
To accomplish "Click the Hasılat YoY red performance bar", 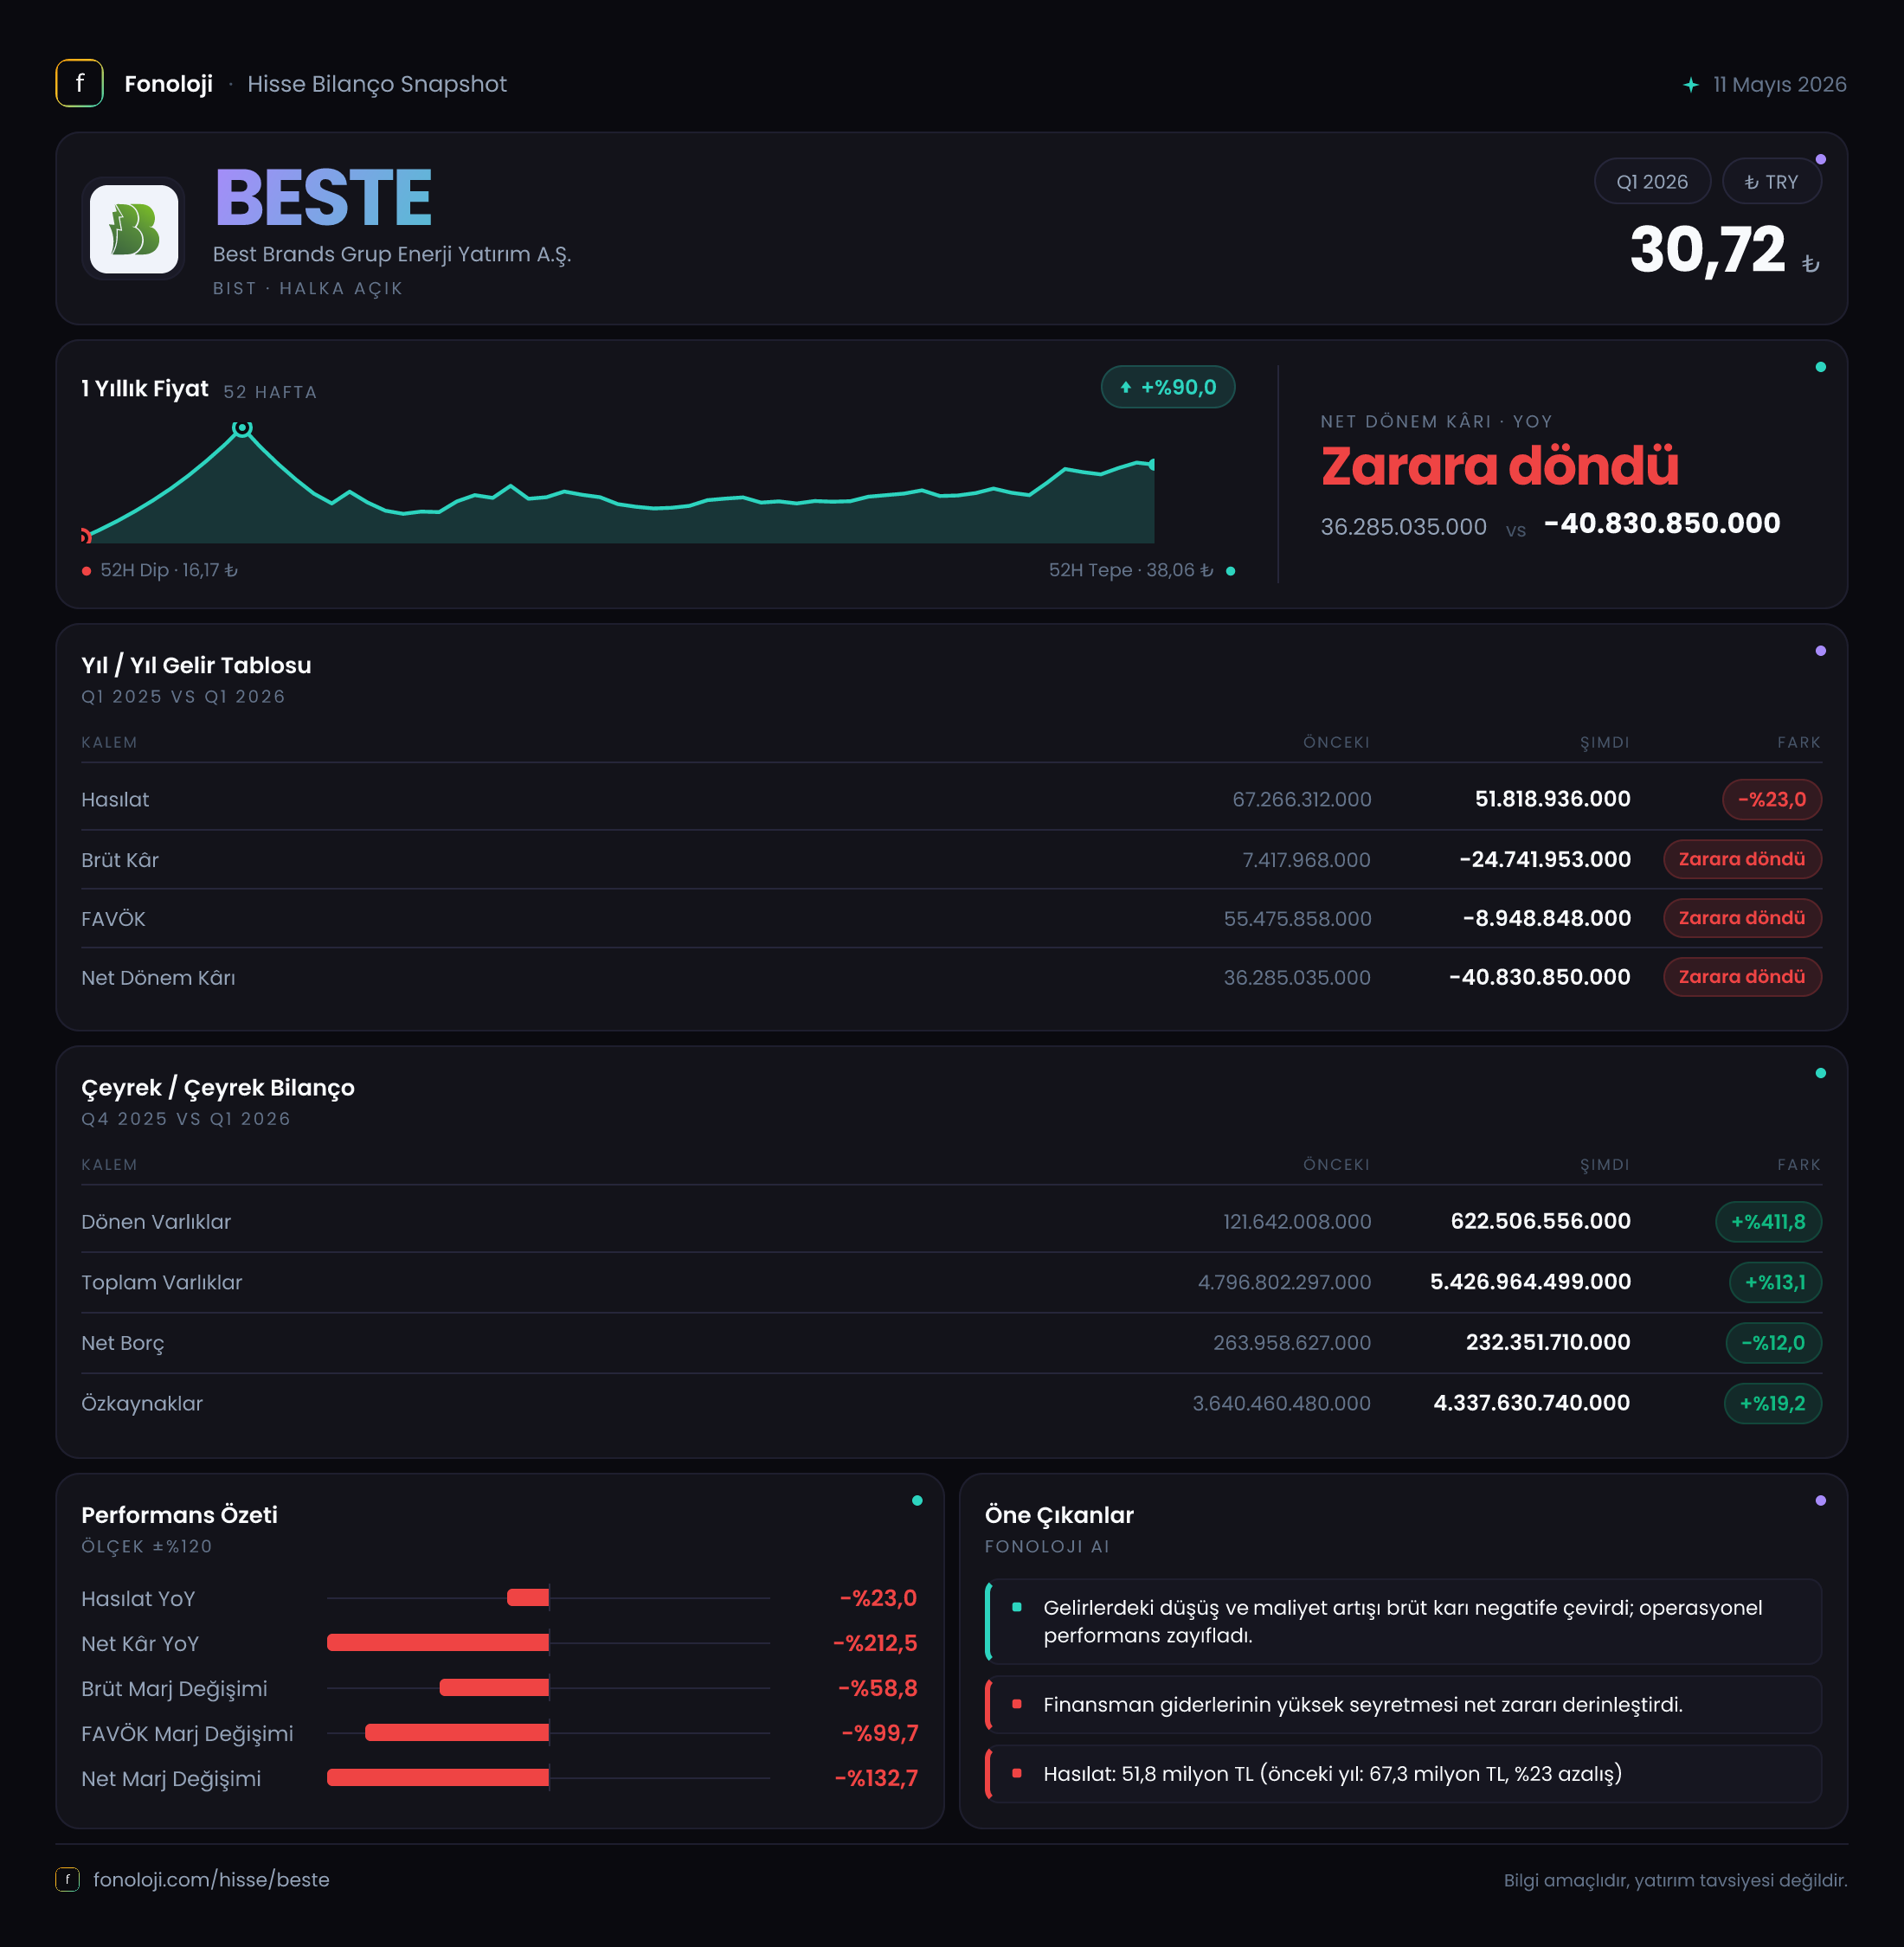I will pyautogui.click(x=528, y=1598).
